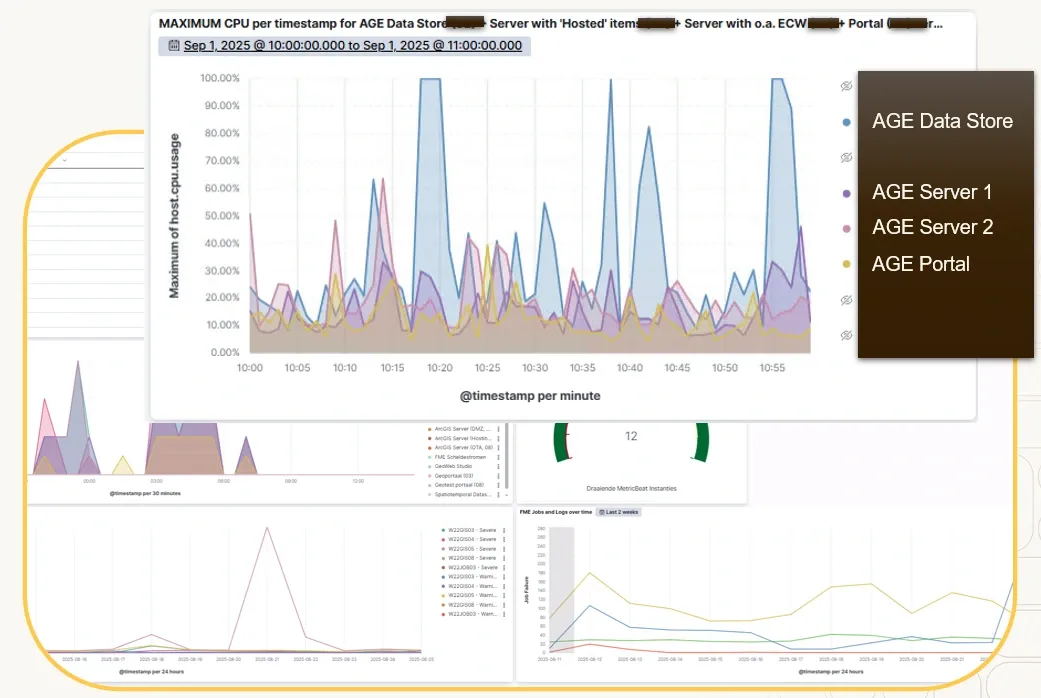
Task: Toggle the topmost hidden-series eye icon
Action: tap(846, 86)
